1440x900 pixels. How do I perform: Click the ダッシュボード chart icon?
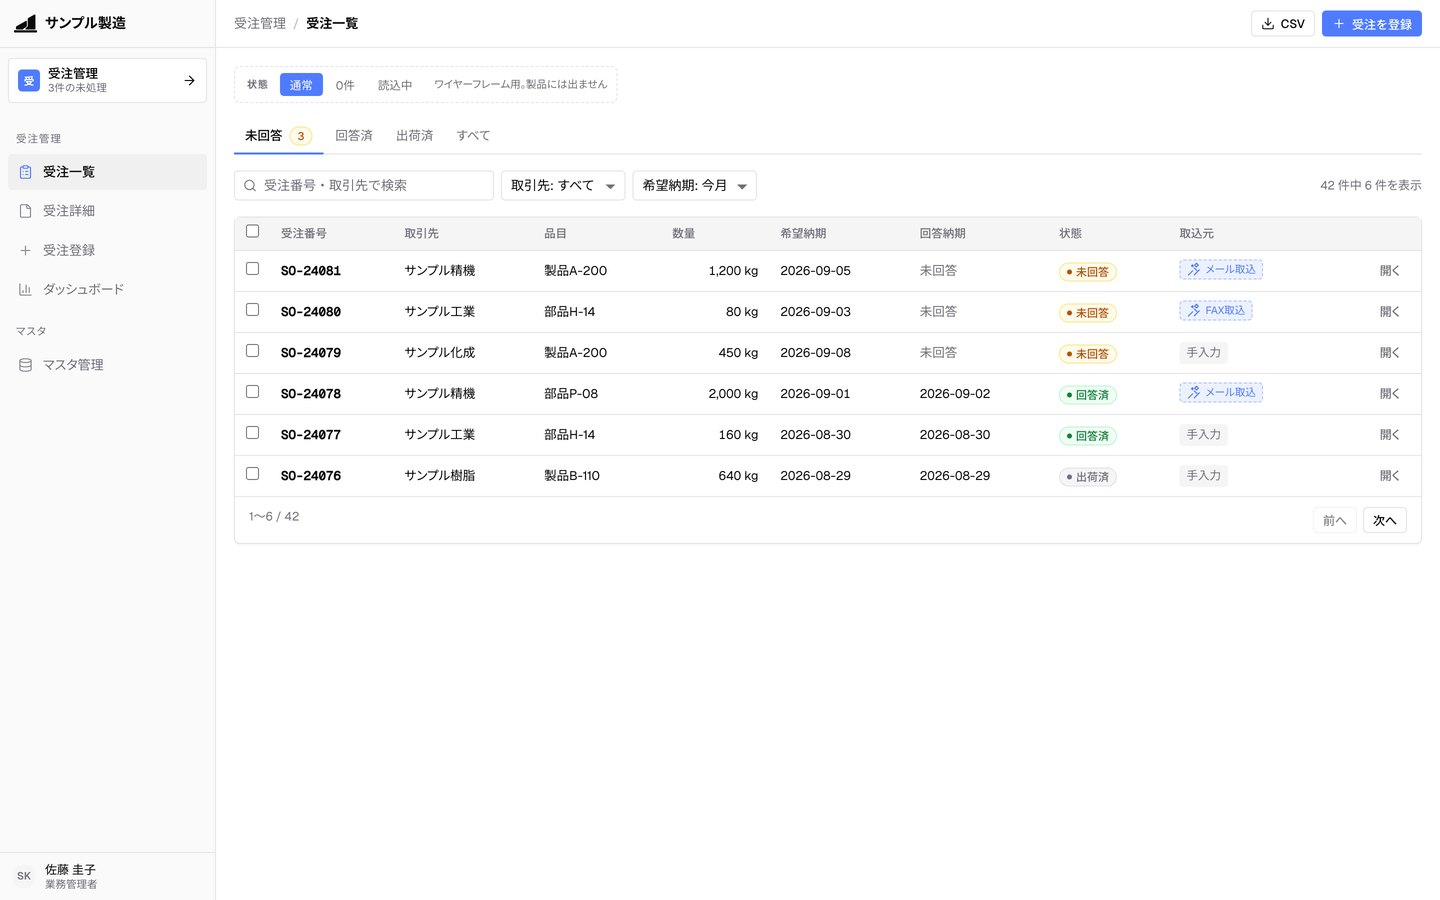25,289
